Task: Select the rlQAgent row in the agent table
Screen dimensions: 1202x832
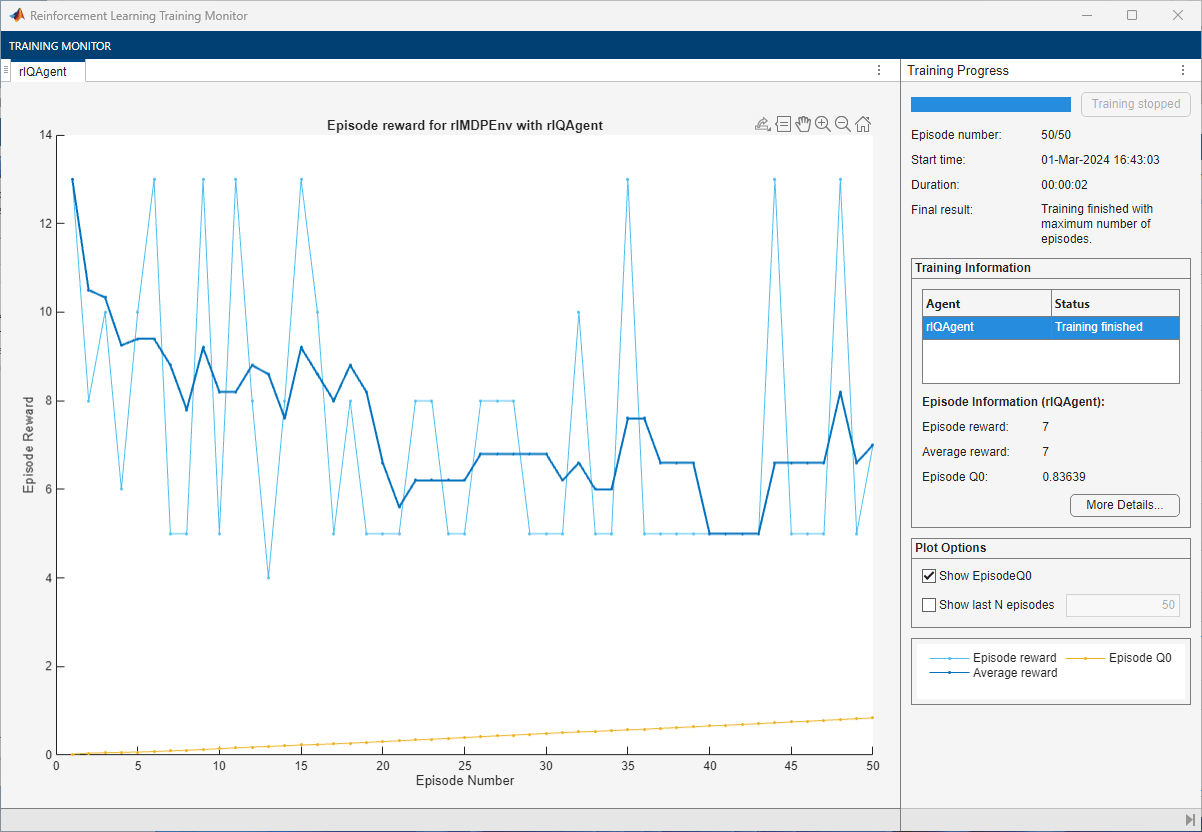Action: point(1051,327)
